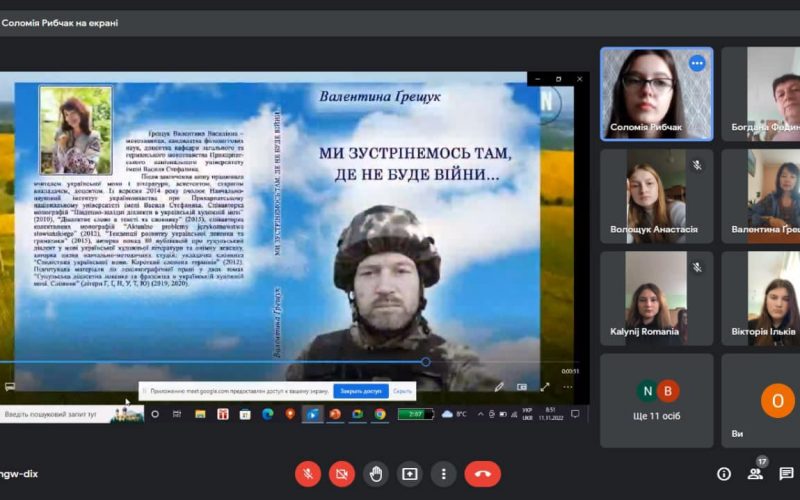Click the present screen icon

[x=409, y=473]
